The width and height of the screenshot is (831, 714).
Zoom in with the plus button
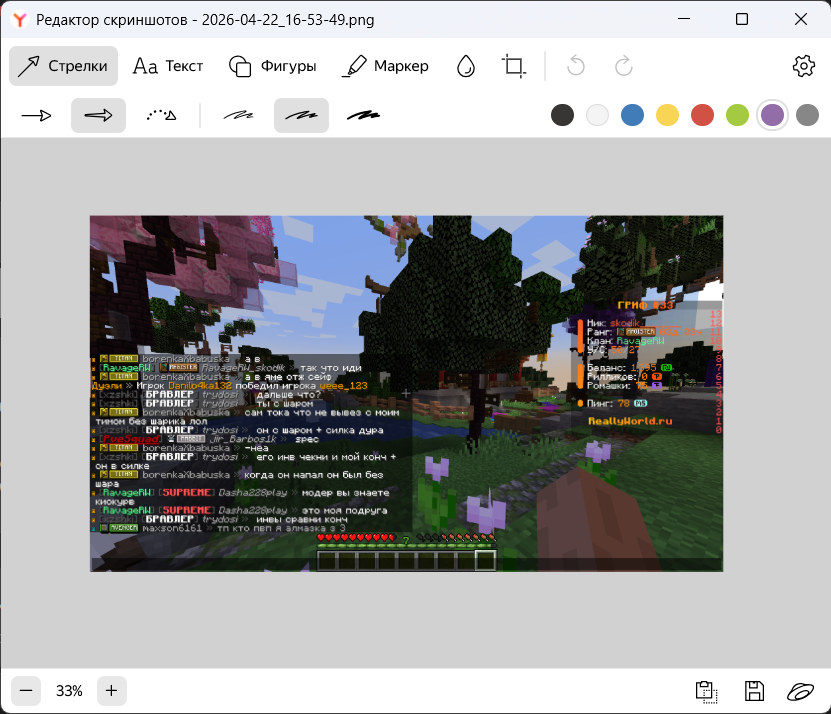pyautogui.click(x=111, y=690)
